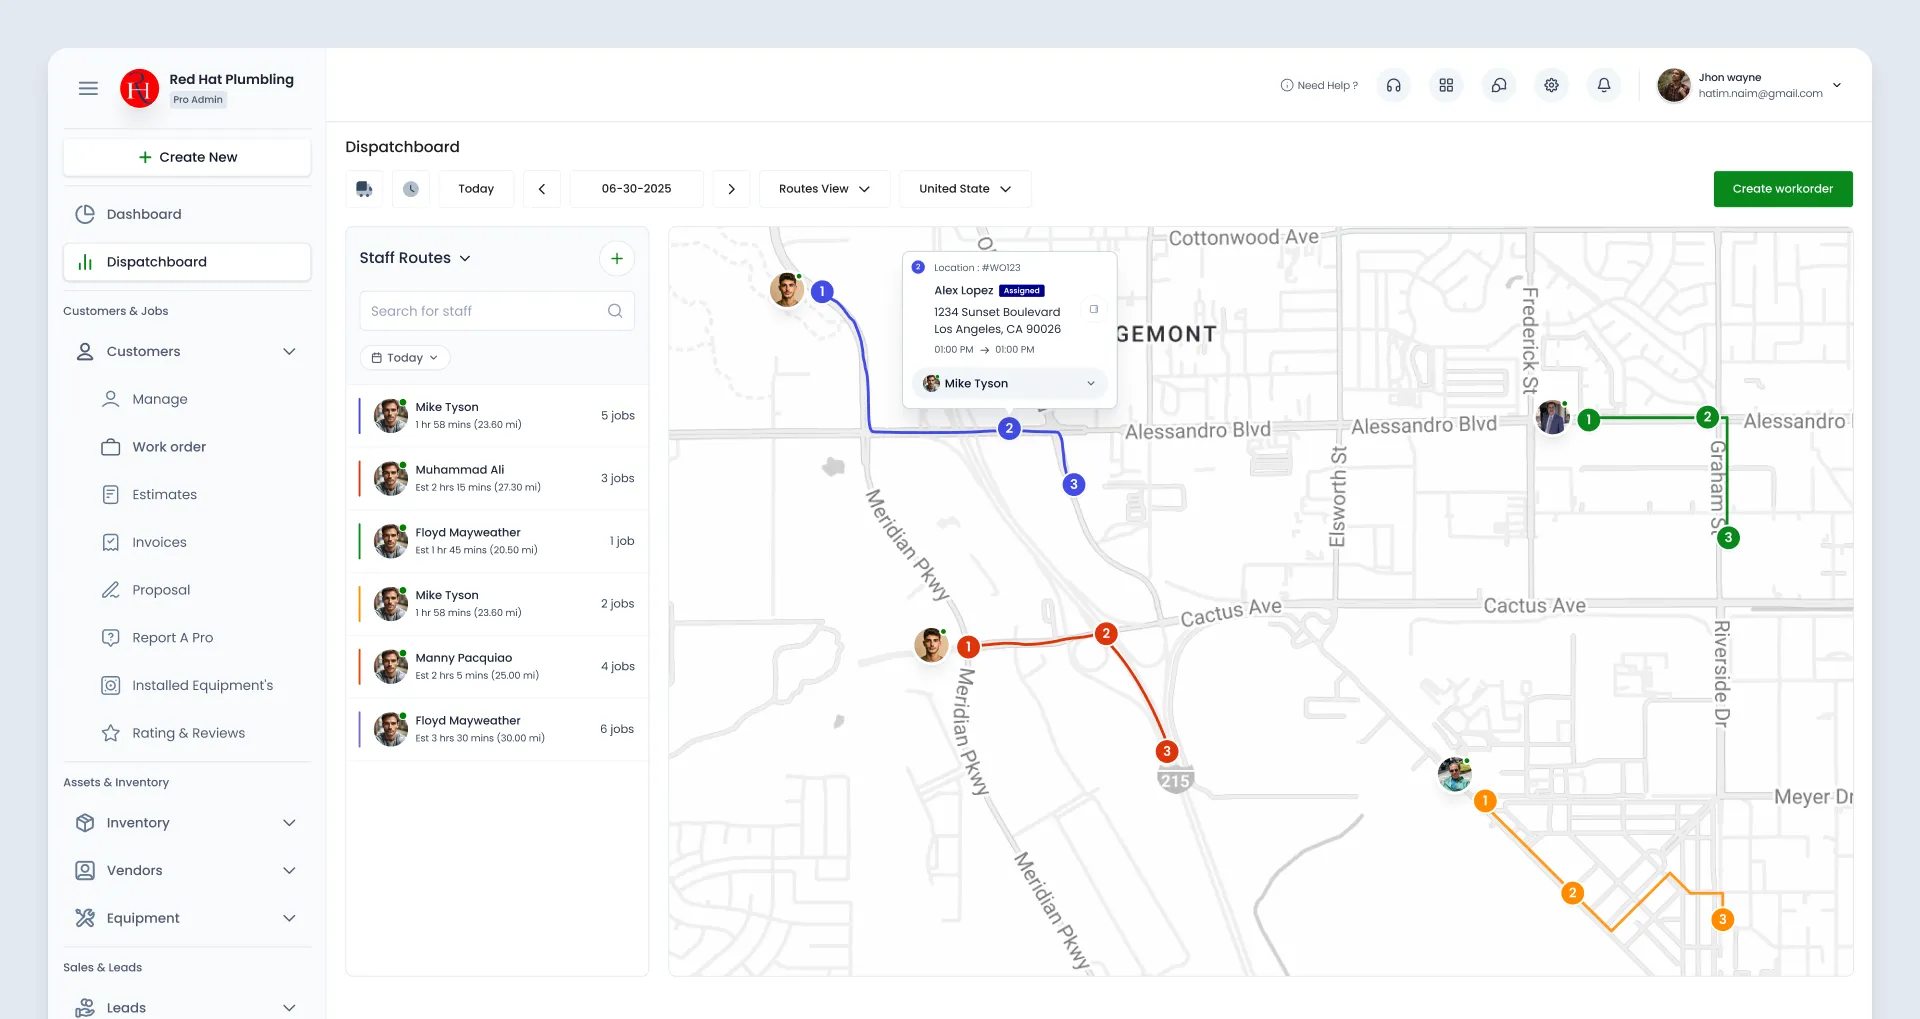Image resolution: width=1920 pixels, height=1019 pixels.
Task: Add a staff route with plus icon
Action: pyautogui.click(x=617, y=258)
